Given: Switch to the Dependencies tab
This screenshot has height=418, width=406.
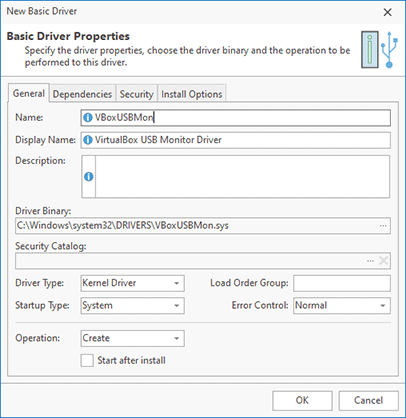Looking at the screenshot, I should coord(82,94).
